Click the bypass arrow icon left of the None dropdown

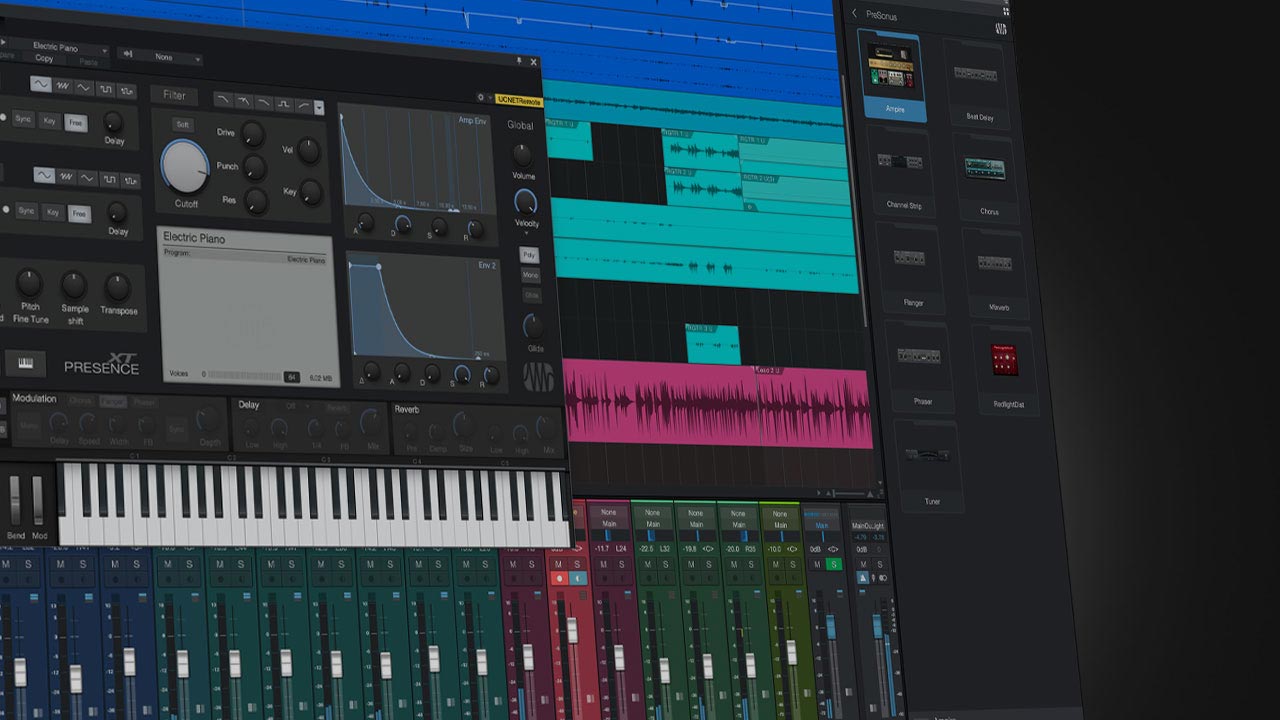(127, 54)
